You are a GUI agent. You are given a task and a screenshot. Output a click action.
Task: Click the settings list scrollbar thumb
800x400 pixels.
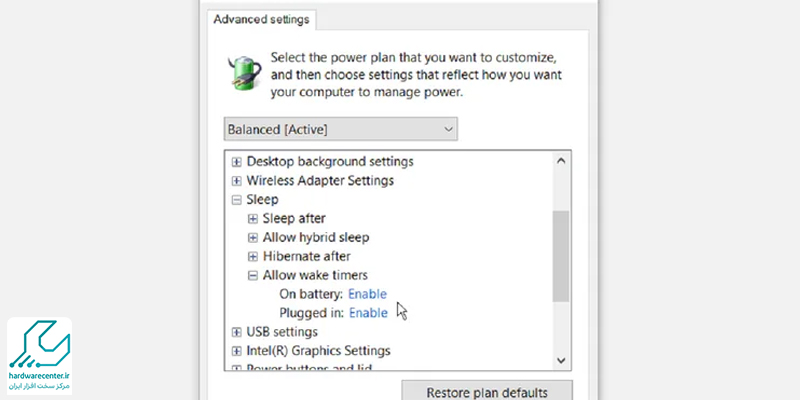pos(561,254)
